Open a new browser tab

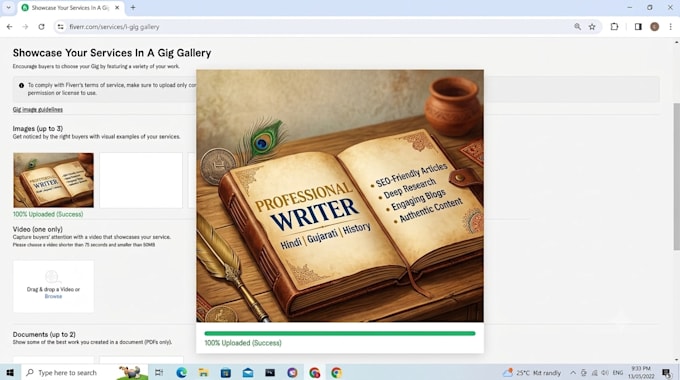[x=133, y=7]
